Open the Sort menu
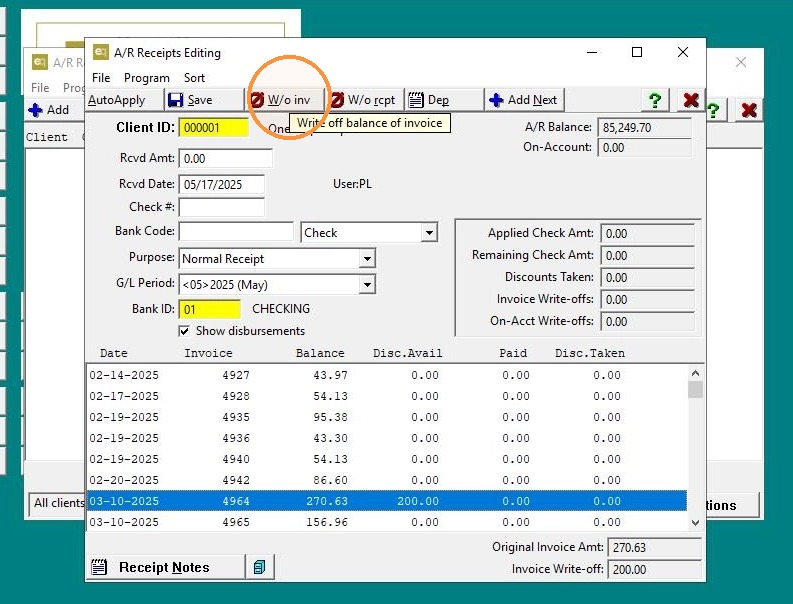The width and height of the screenshot is (793, 604). click(194, 78)
